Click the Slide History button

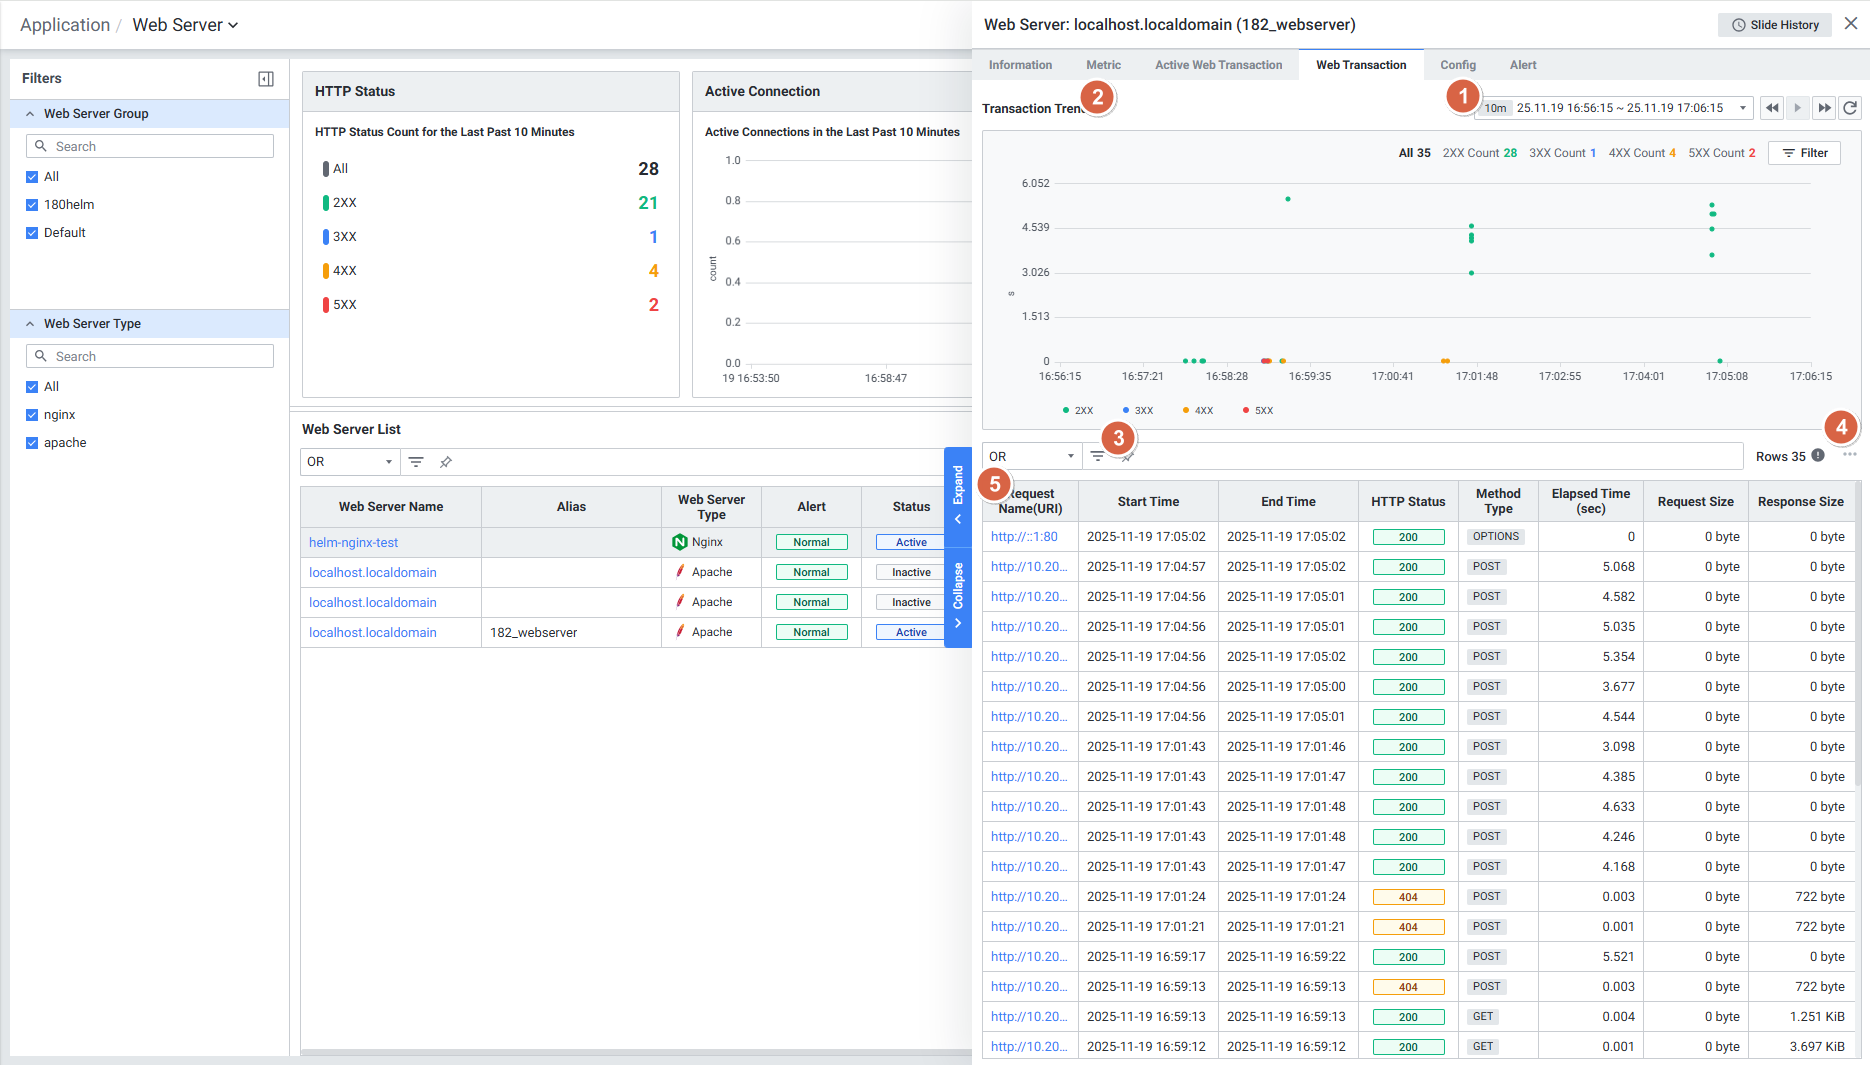(x=1775, y=25)
